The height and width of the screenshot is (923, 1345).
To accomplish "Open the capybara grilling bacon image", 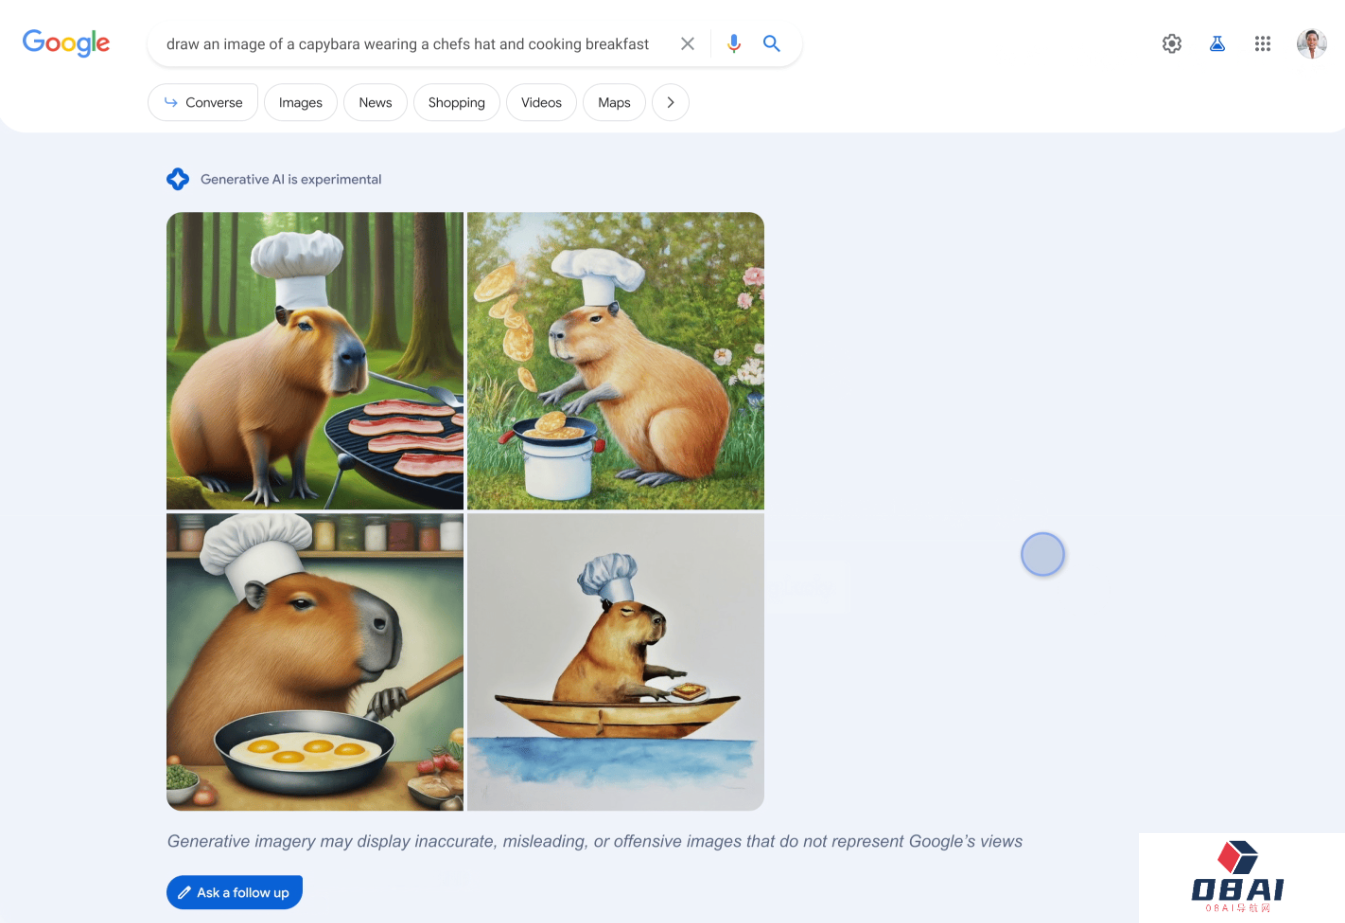I will (315, 360).
